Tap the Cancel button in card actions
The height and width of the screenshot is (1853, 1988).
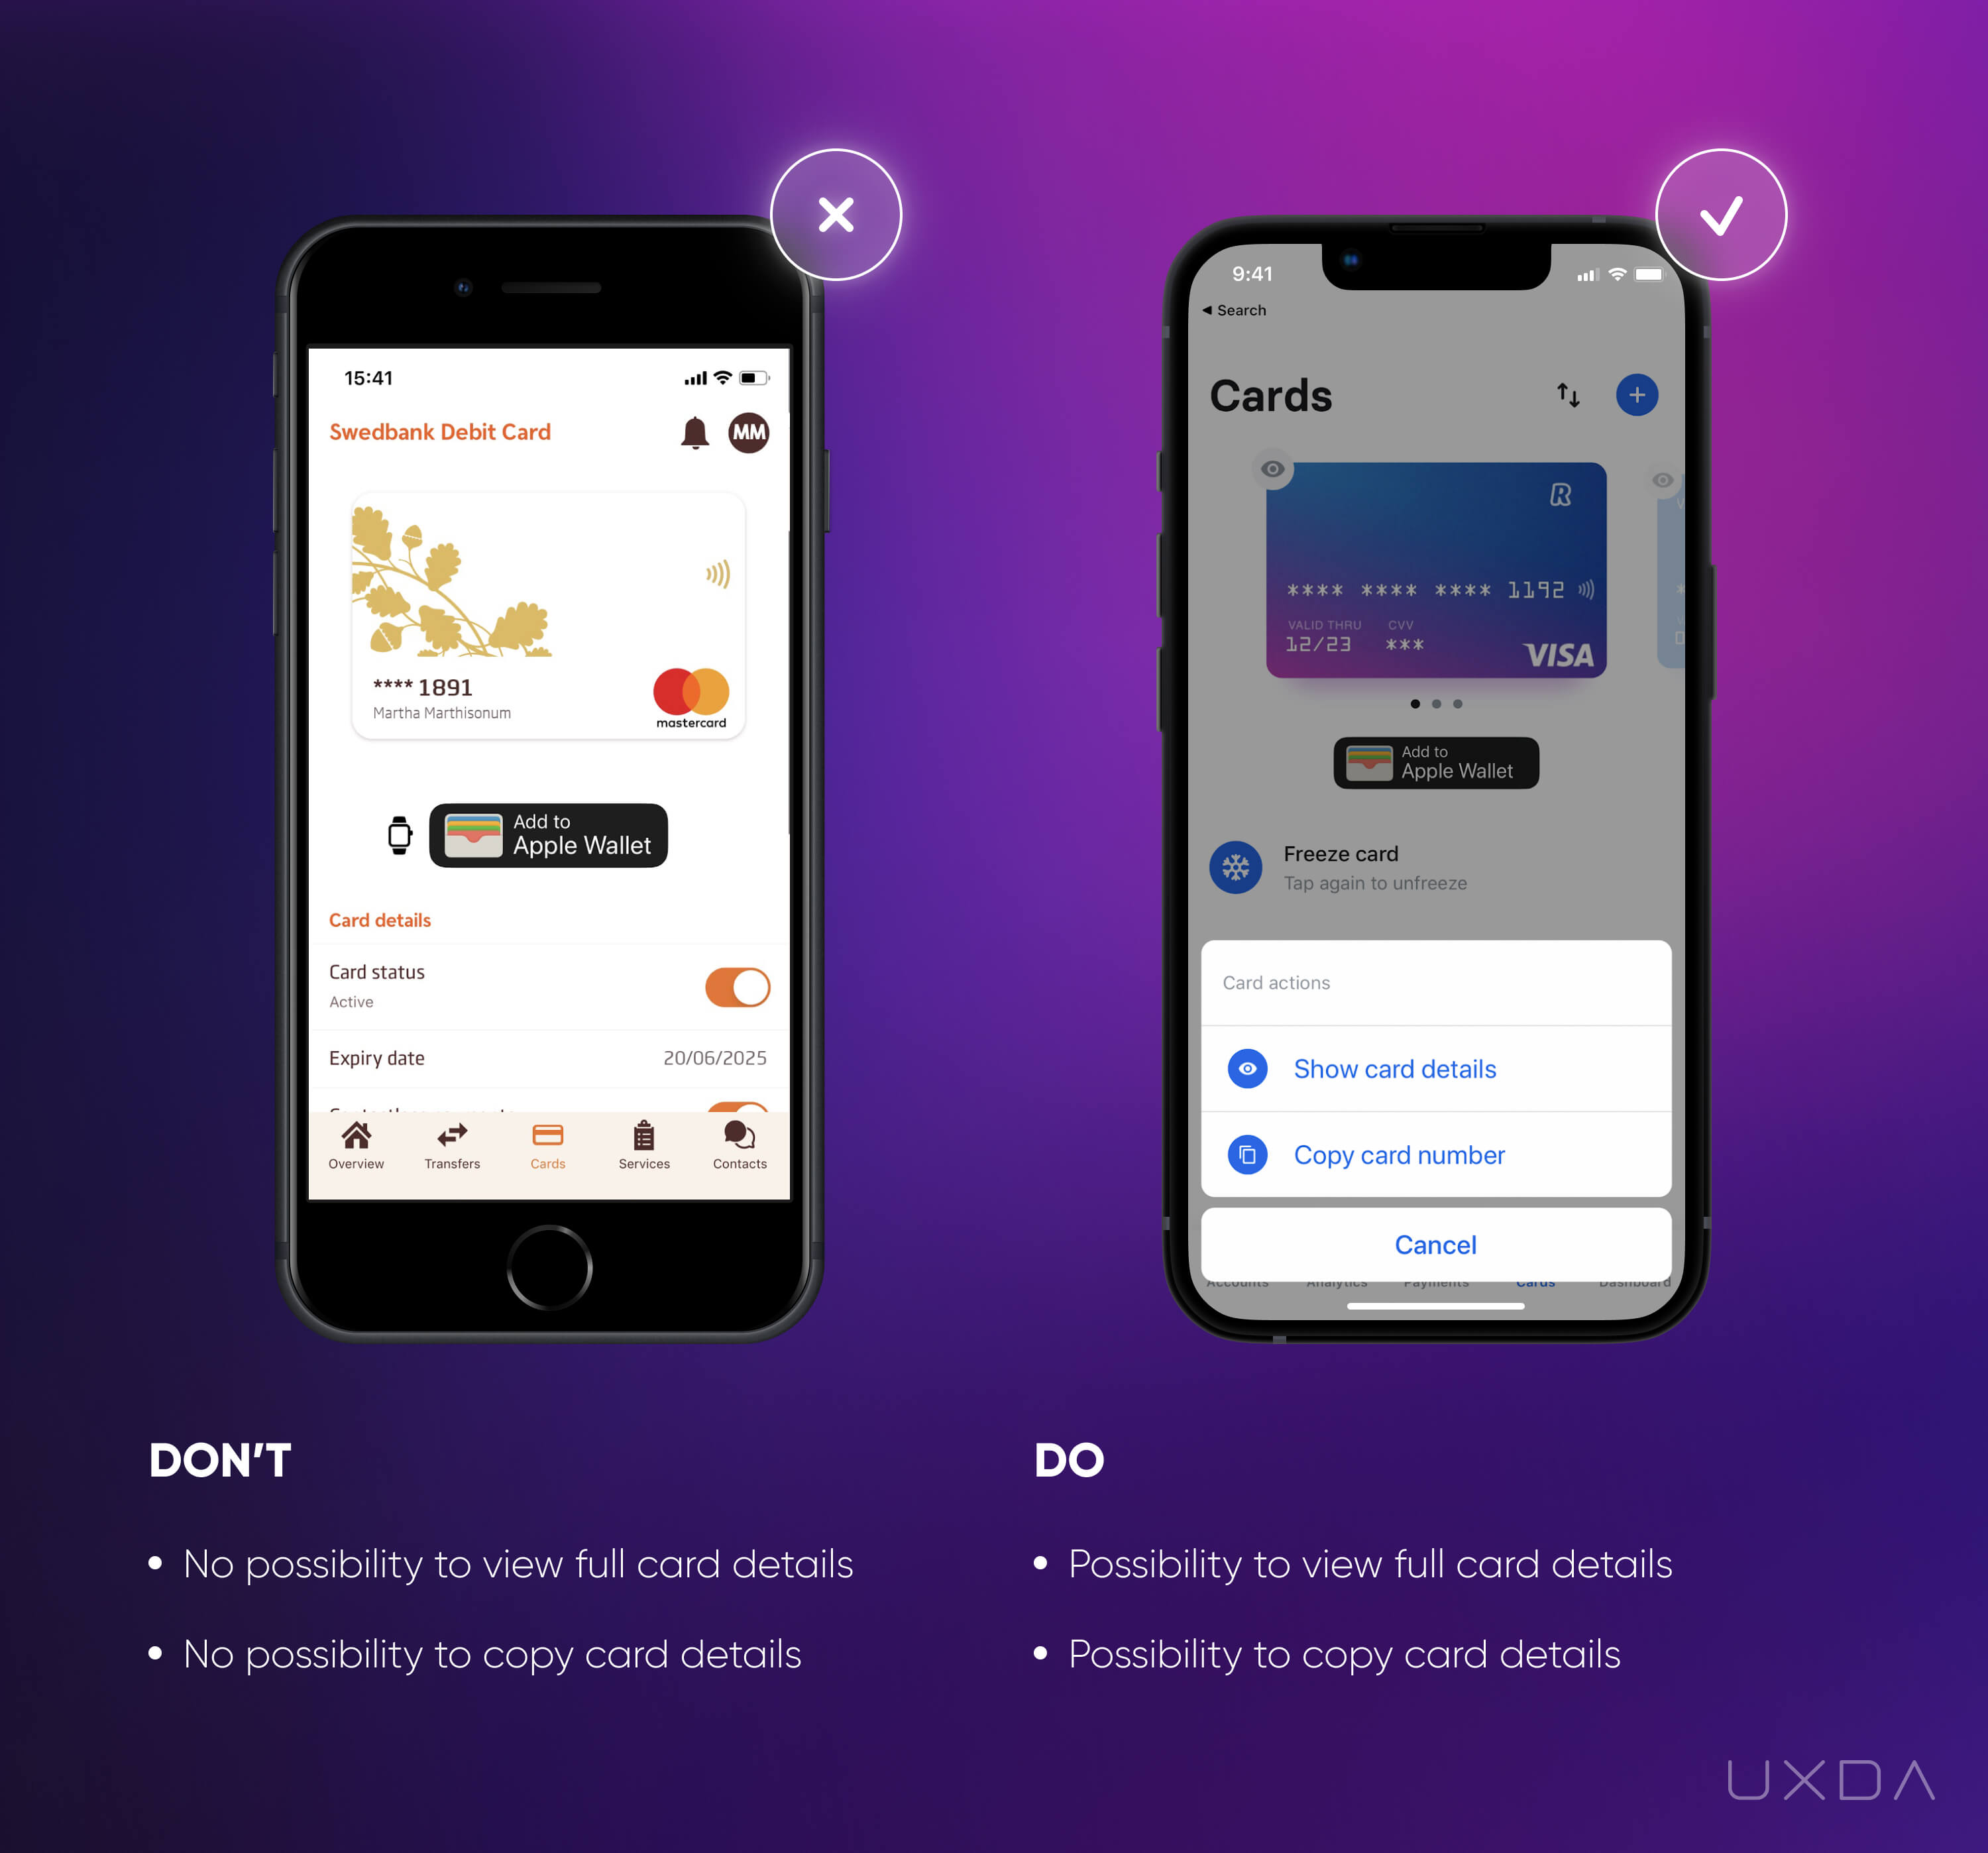pos(1435,1243)
